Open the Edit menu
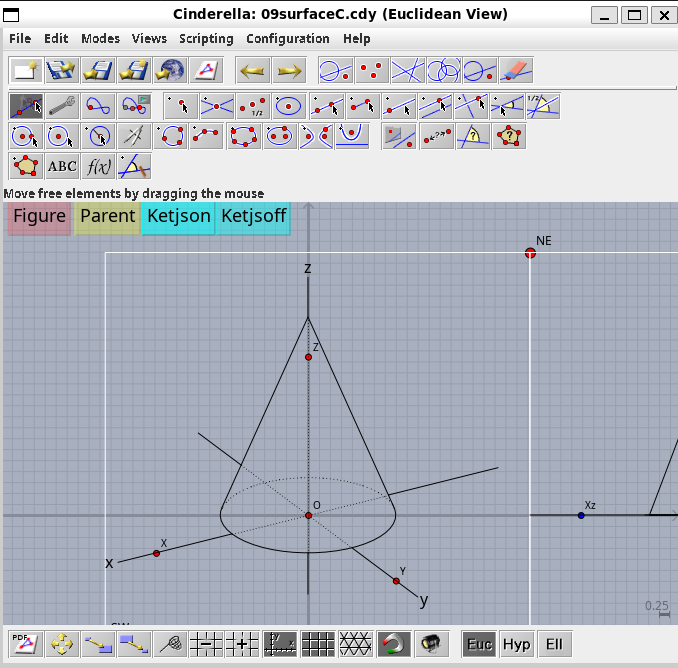The width and height of the screenshot is (678, 668). click(56, 39)
